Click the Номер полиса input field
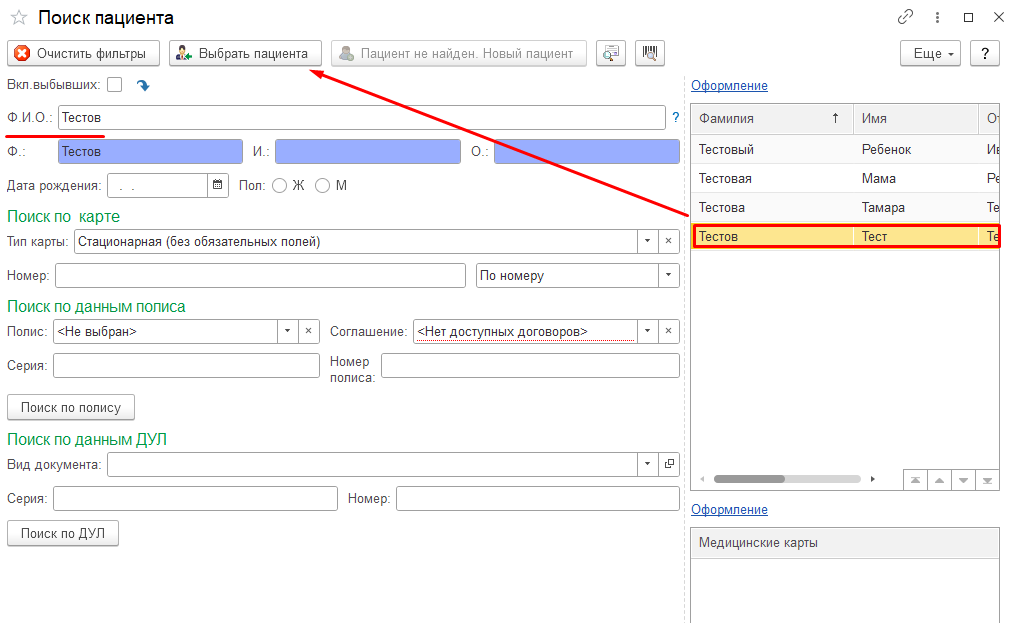The image size is (1011, 623). coord(530,366)
